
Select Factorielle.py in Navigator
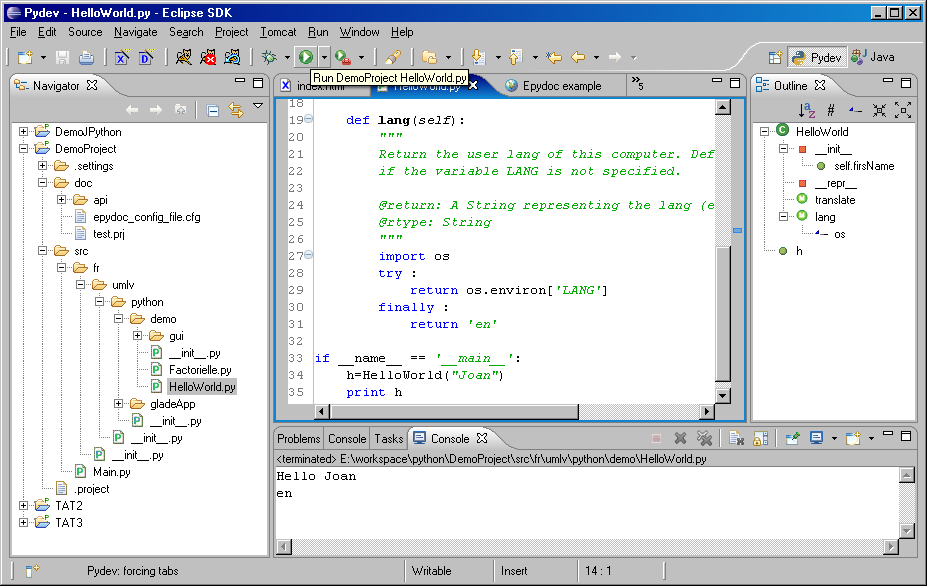(x=199, y=370)
